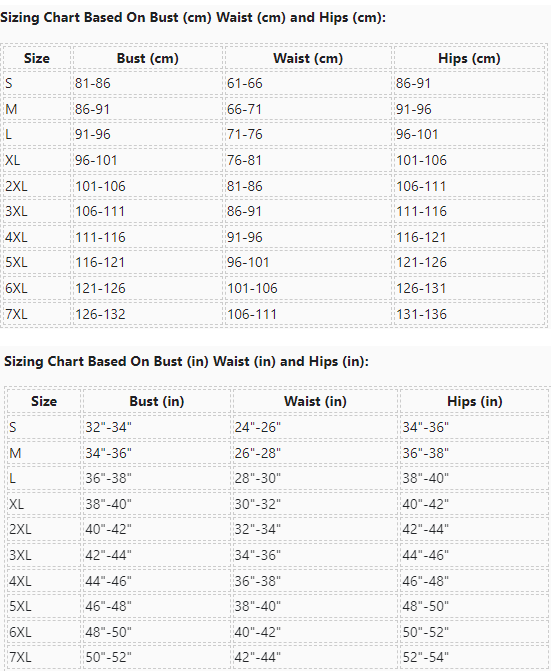
Task: Click the Bust (cm) column header
Action: pos(148,58)
